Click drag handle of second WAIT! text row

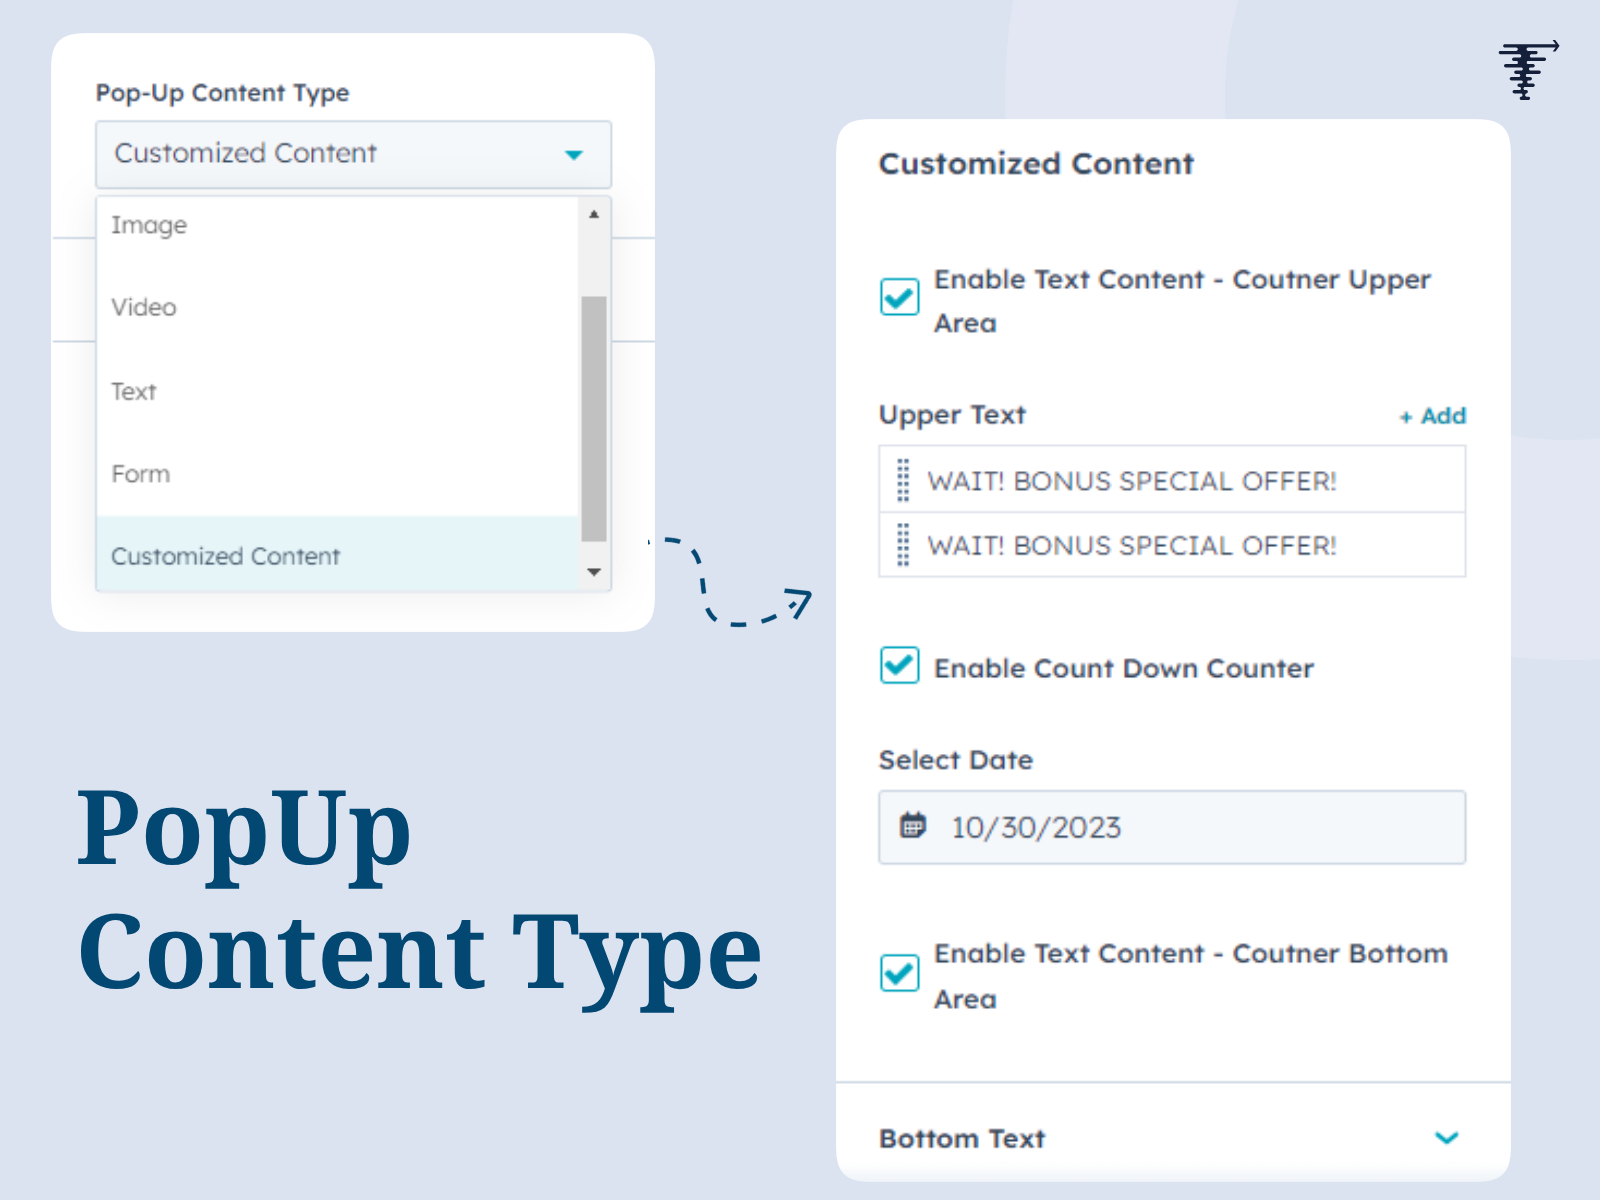(905, 545)
